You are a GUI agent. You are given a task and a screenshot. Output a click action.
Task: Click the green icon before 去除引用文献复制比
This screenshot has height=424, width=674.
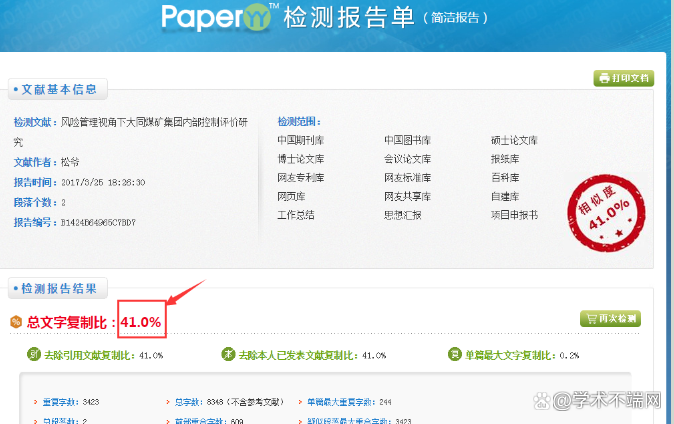tap(34, 354)
